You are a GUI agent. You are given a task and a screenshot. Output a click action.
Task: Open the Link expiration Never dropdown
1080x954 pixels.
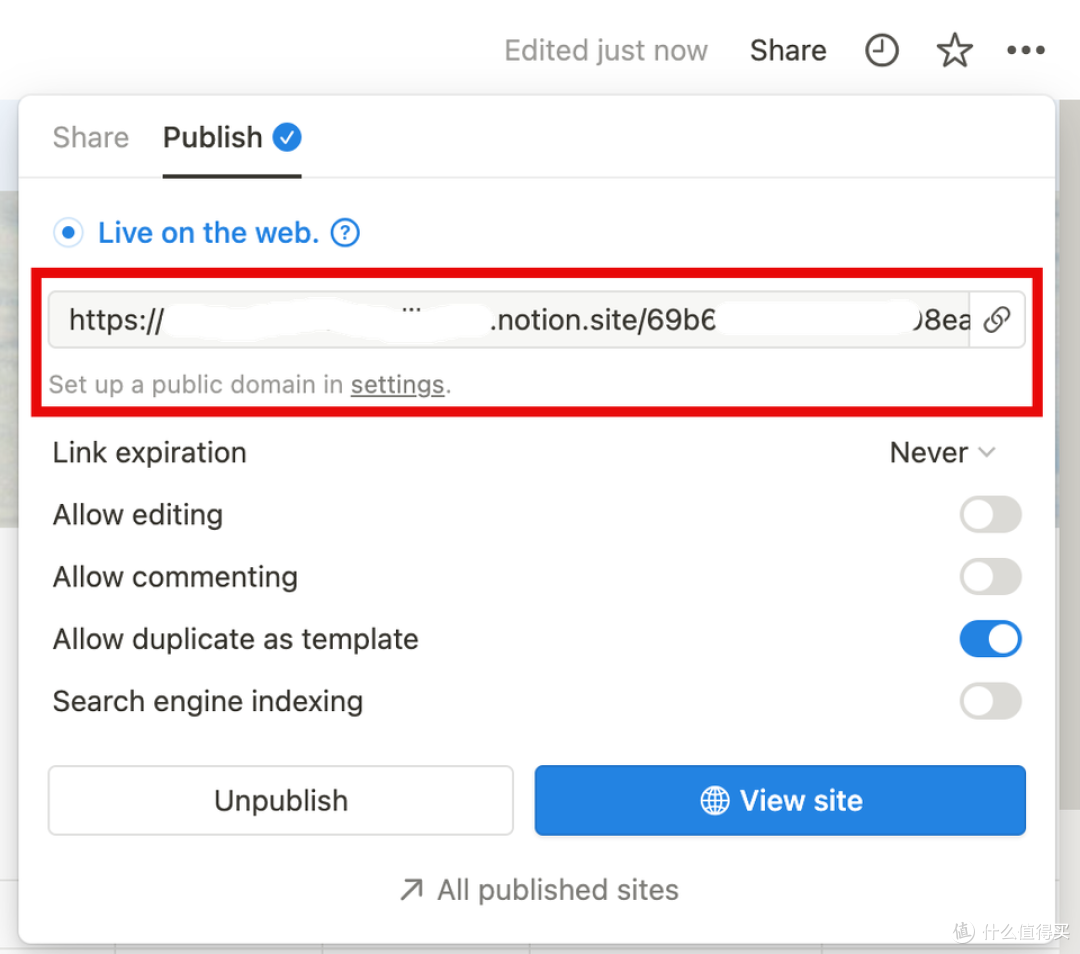pos(942,453)
